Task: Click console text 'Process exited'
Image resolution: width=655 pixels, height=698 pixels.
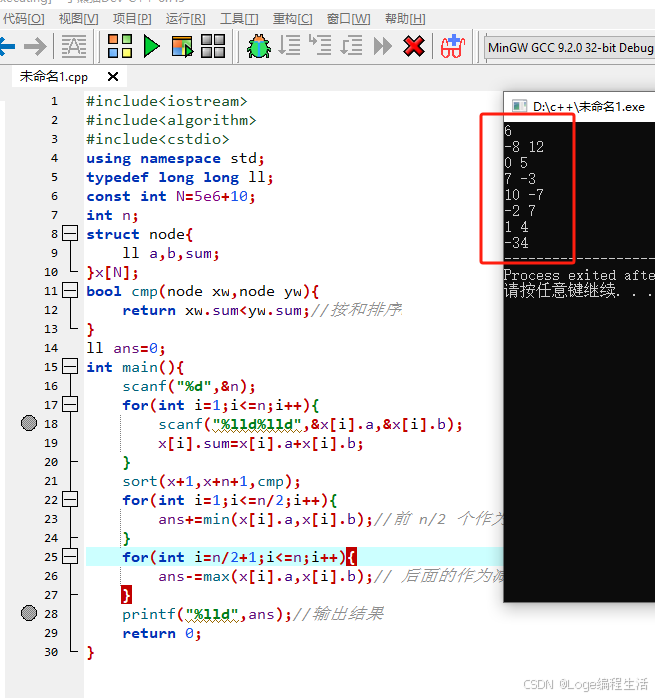Action: pyautogui.click(x=560, y=275)
